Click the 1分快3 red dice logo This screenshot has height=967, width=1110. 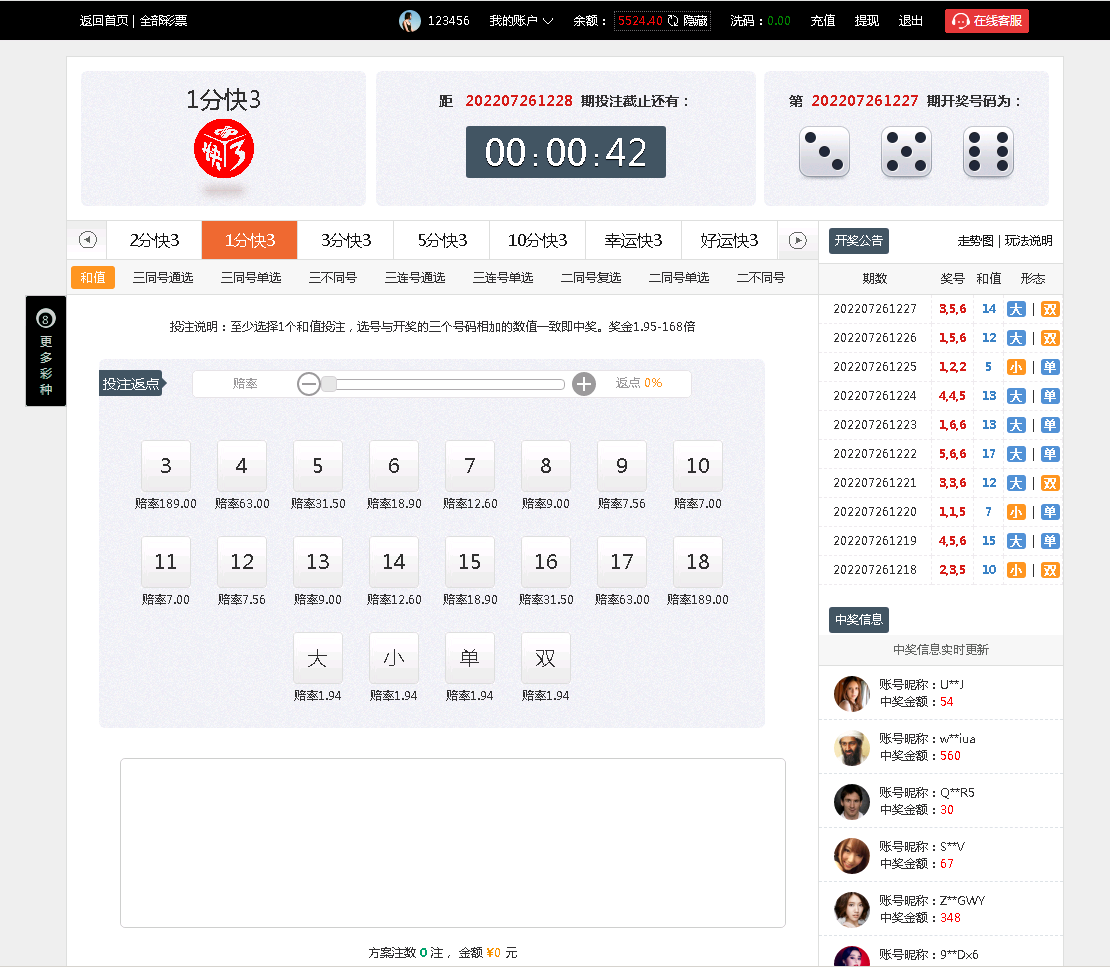point(224,150)
